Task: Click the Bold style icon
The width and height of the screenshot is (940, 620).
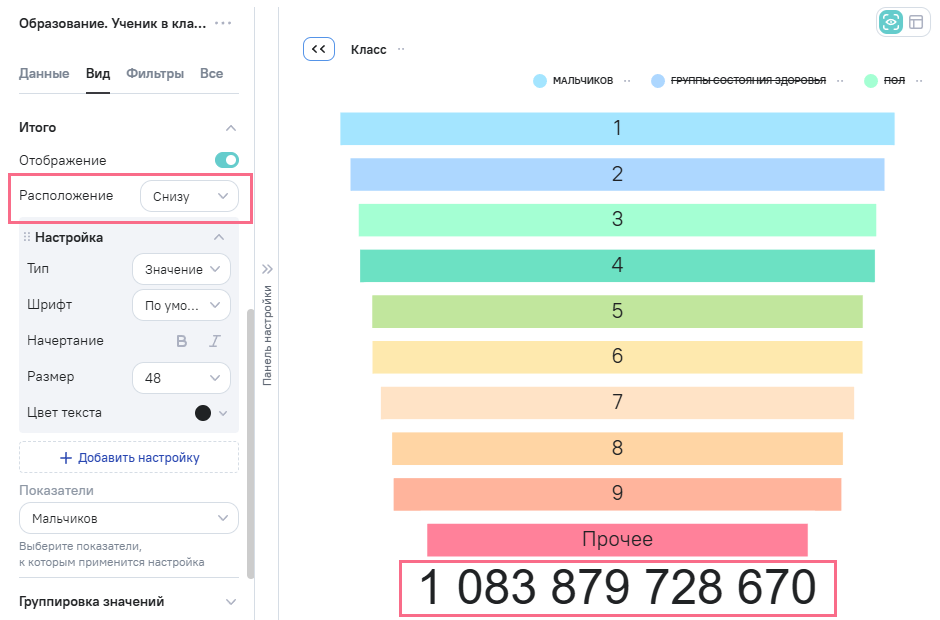Action: (x=182, y=341)
